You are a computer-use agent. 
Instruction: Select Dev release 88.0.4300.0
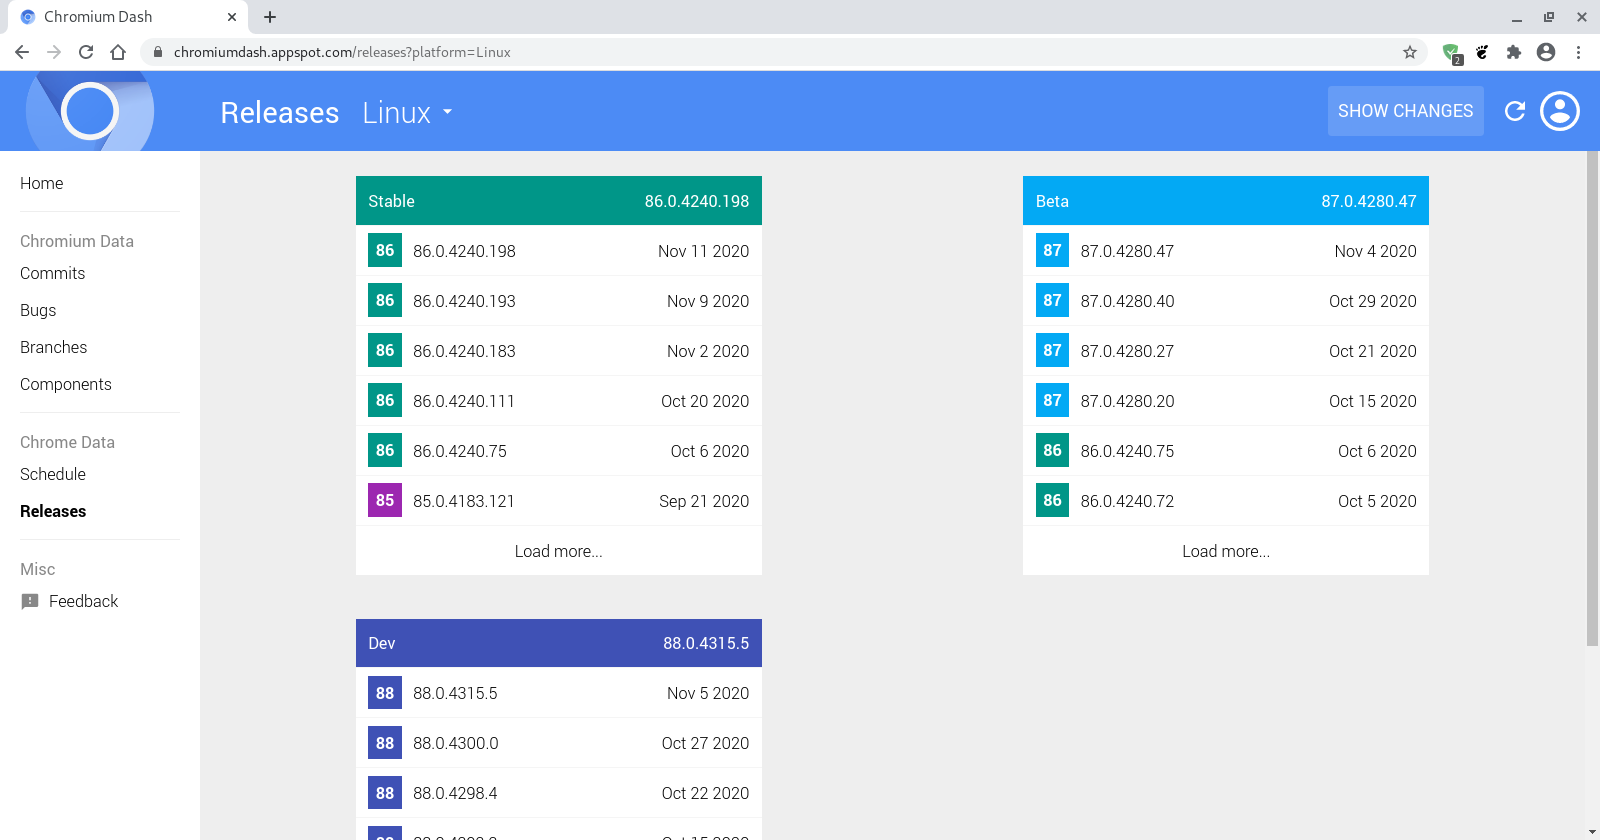point(559,743)
